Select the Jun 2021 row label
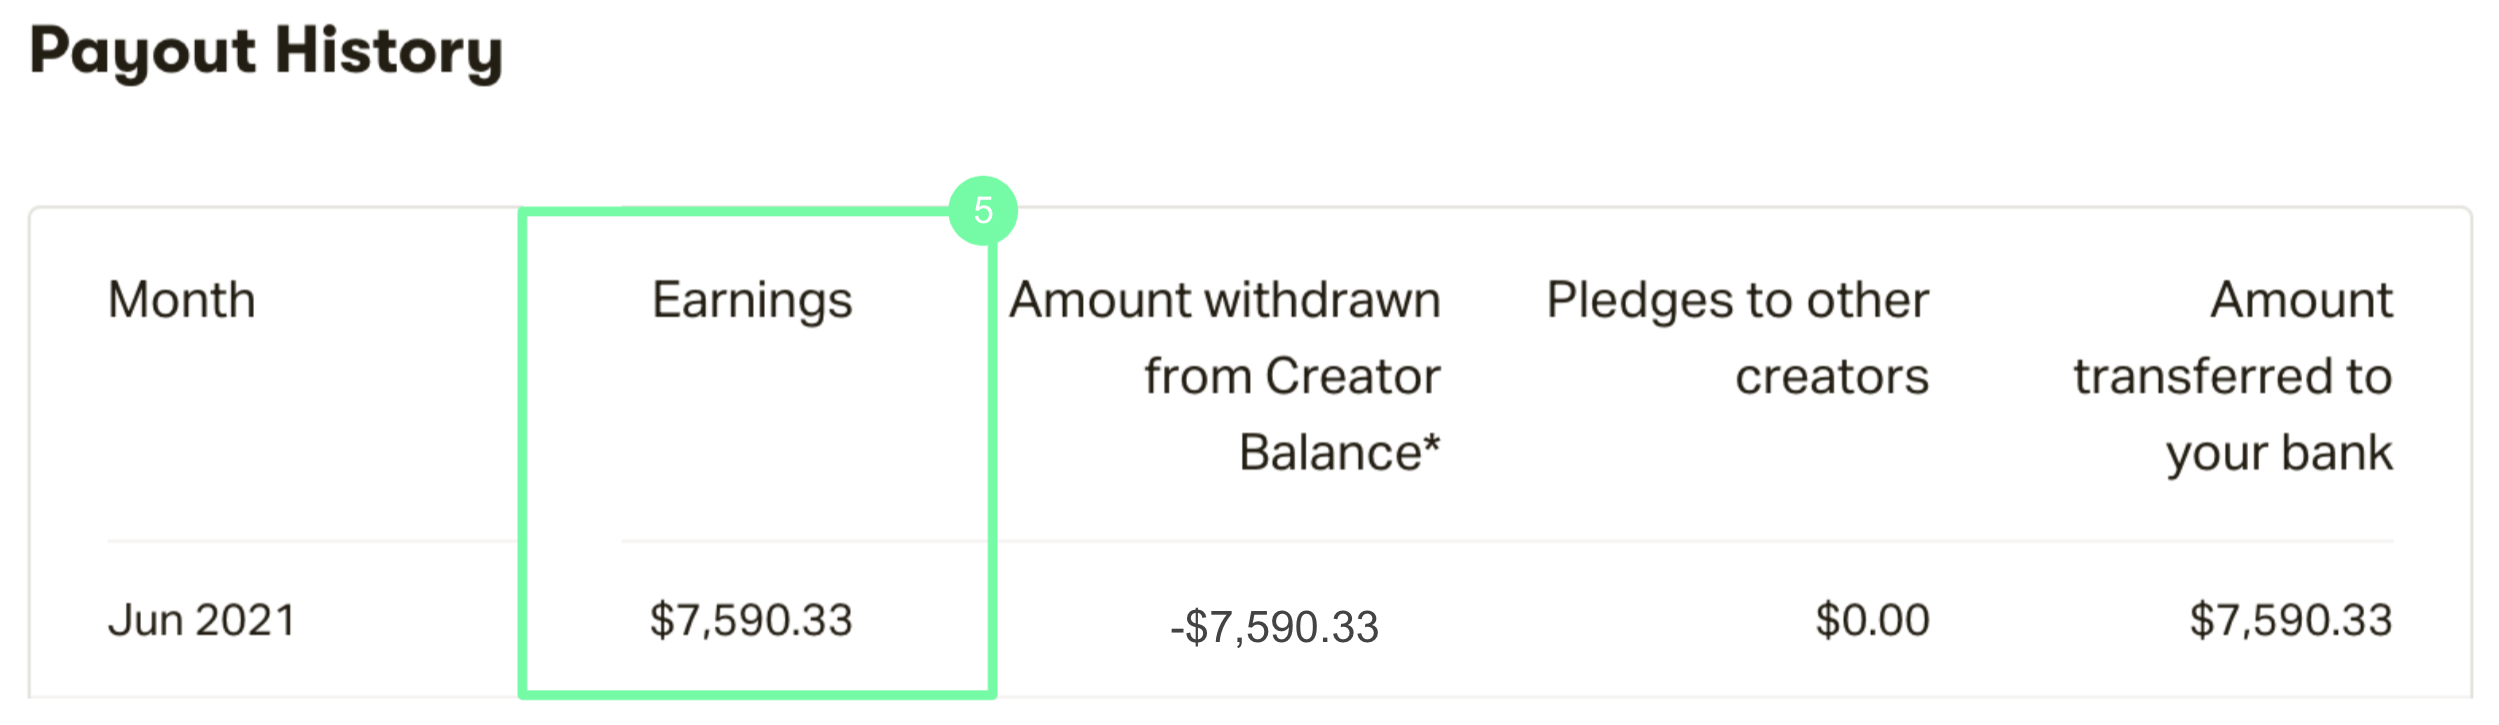The image size is (2499, 725). pos(202,620)
